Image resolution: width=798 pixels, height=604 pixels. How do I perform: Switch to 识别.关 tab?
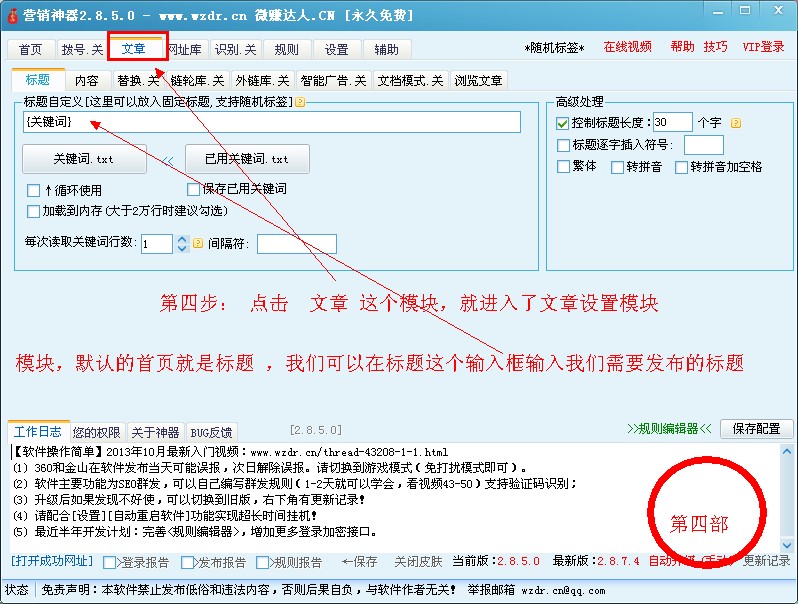click(236, 49)
